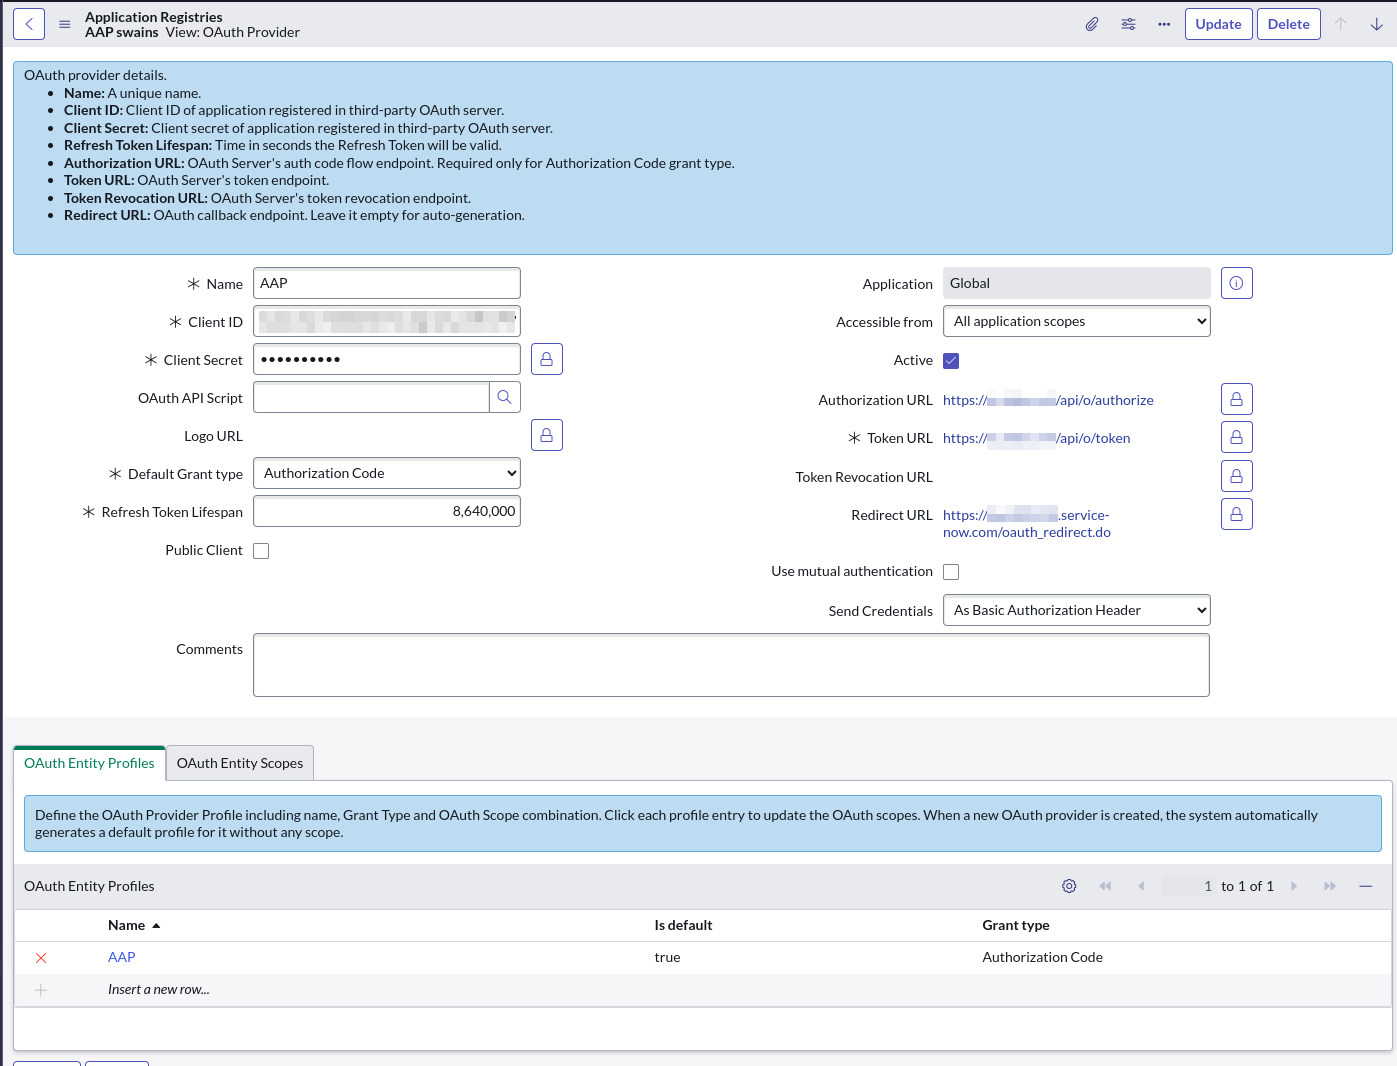Open the Redirect URL link

[1027, 524]
